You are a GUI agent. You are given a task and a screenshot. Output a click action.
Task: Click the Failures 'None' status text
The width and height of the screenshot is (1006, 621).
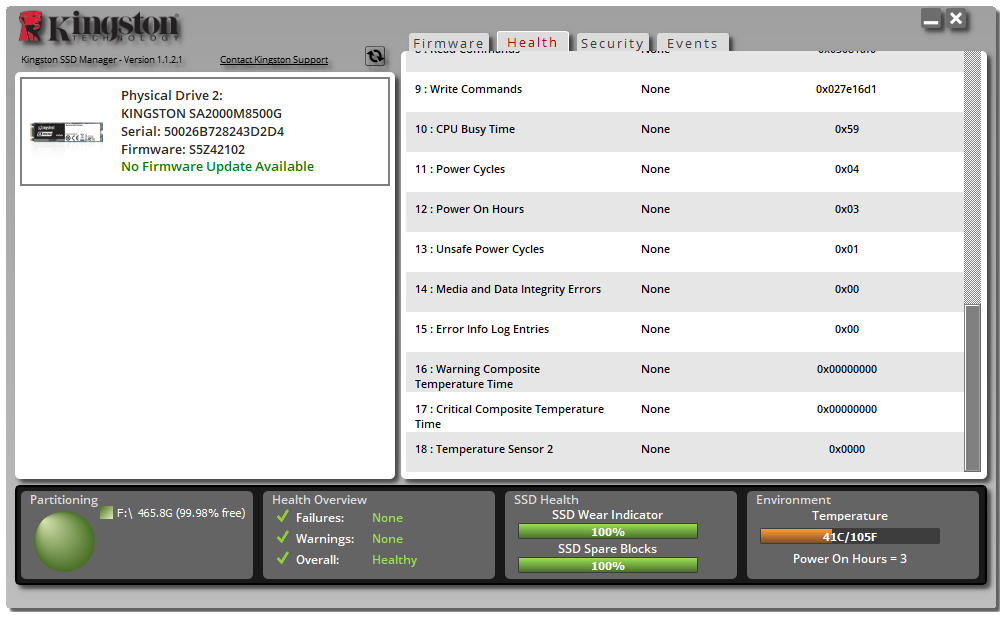pos(388,518)
